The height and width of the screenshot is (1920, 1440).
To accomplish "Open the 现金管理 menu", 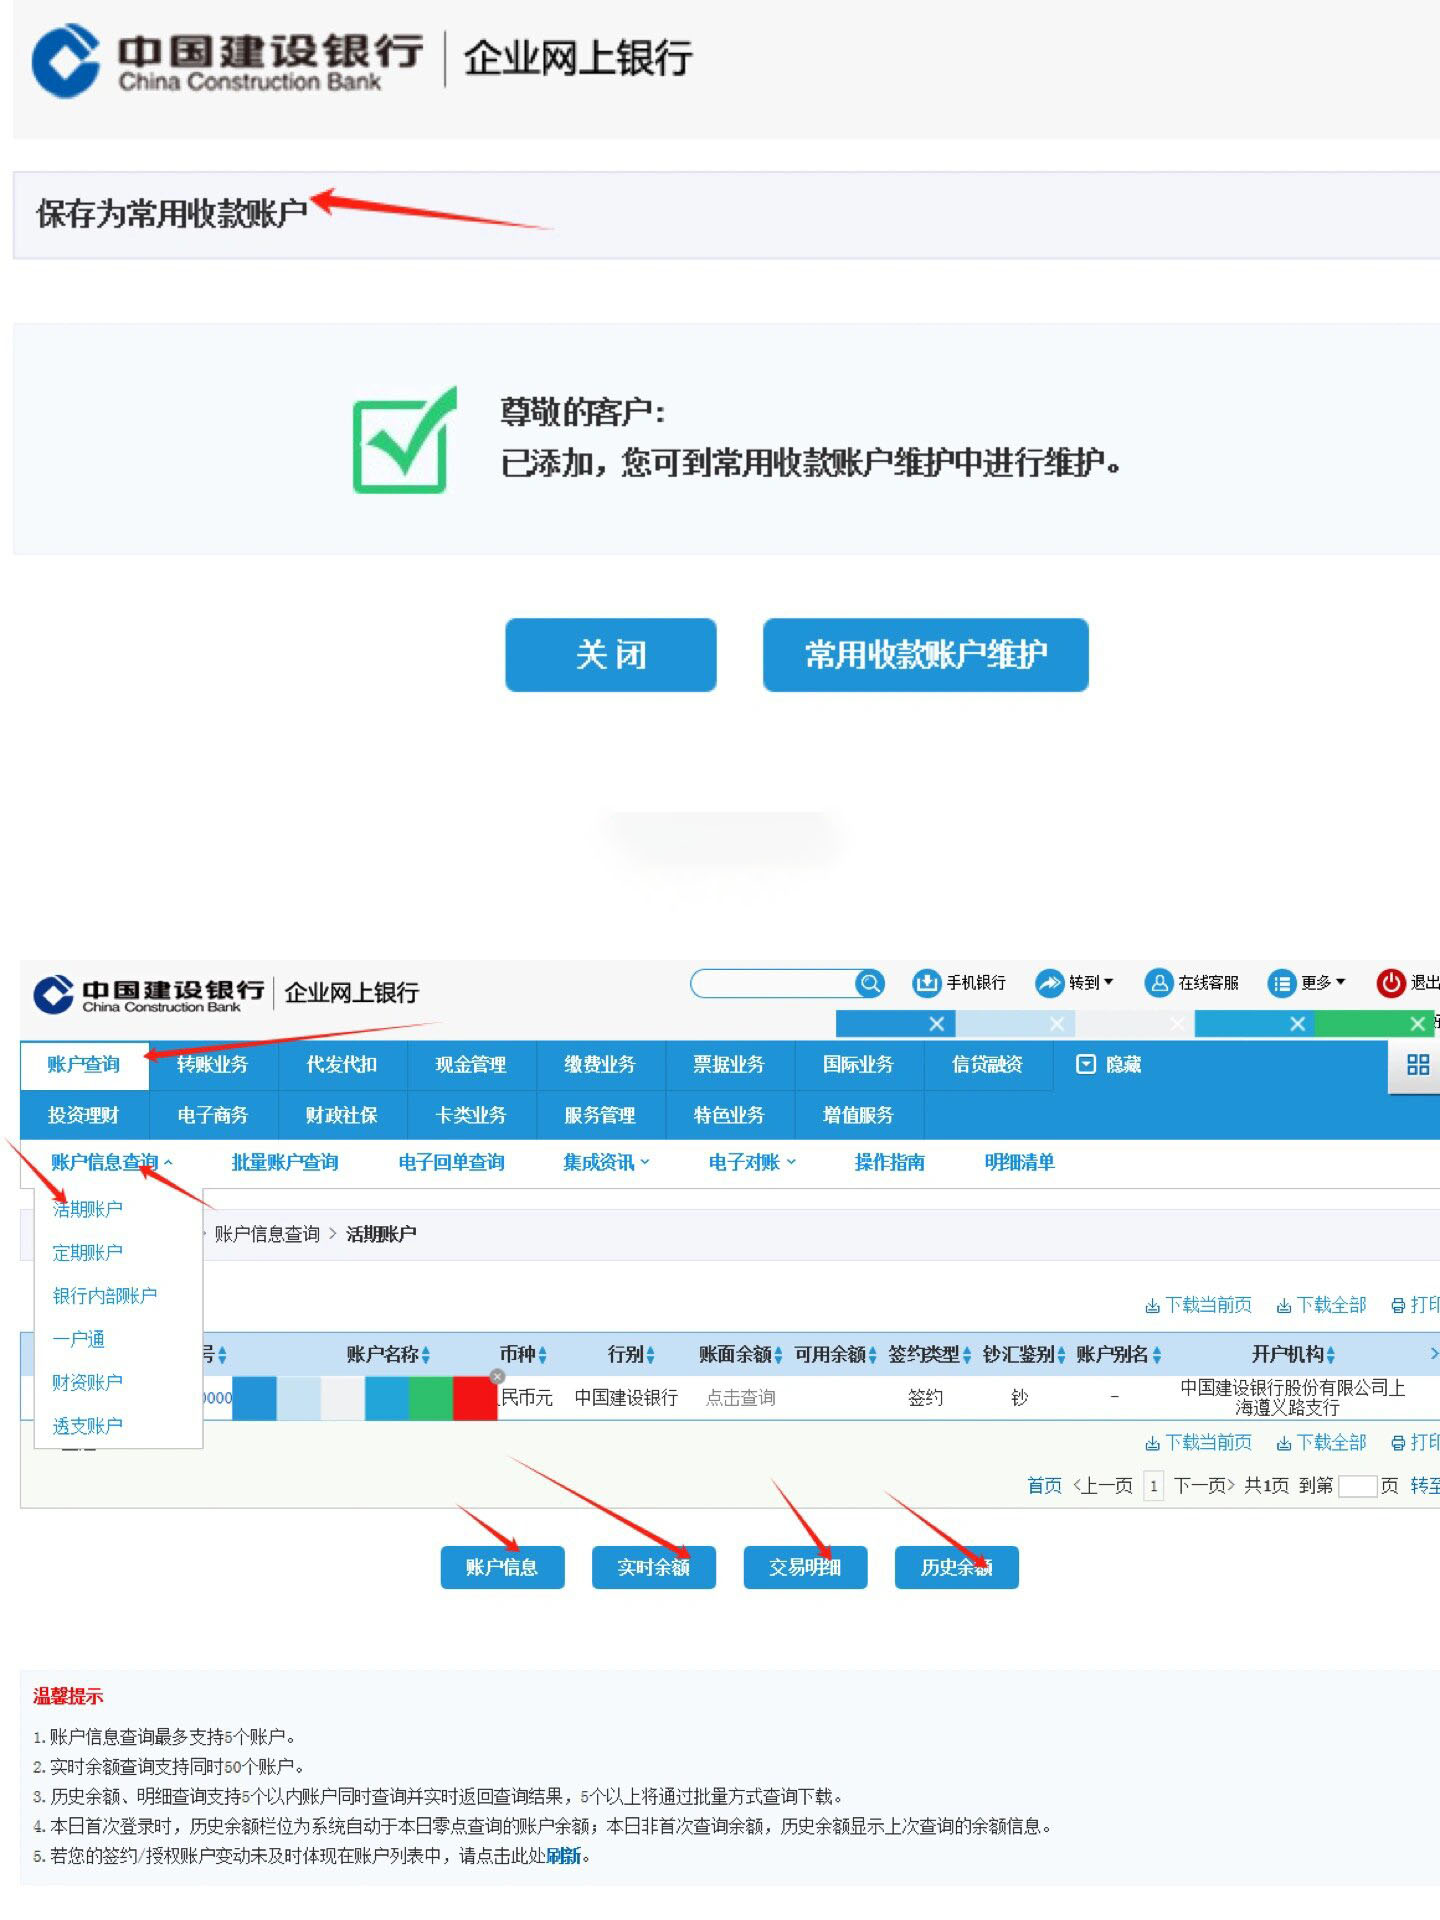I will coord(471,1065).
